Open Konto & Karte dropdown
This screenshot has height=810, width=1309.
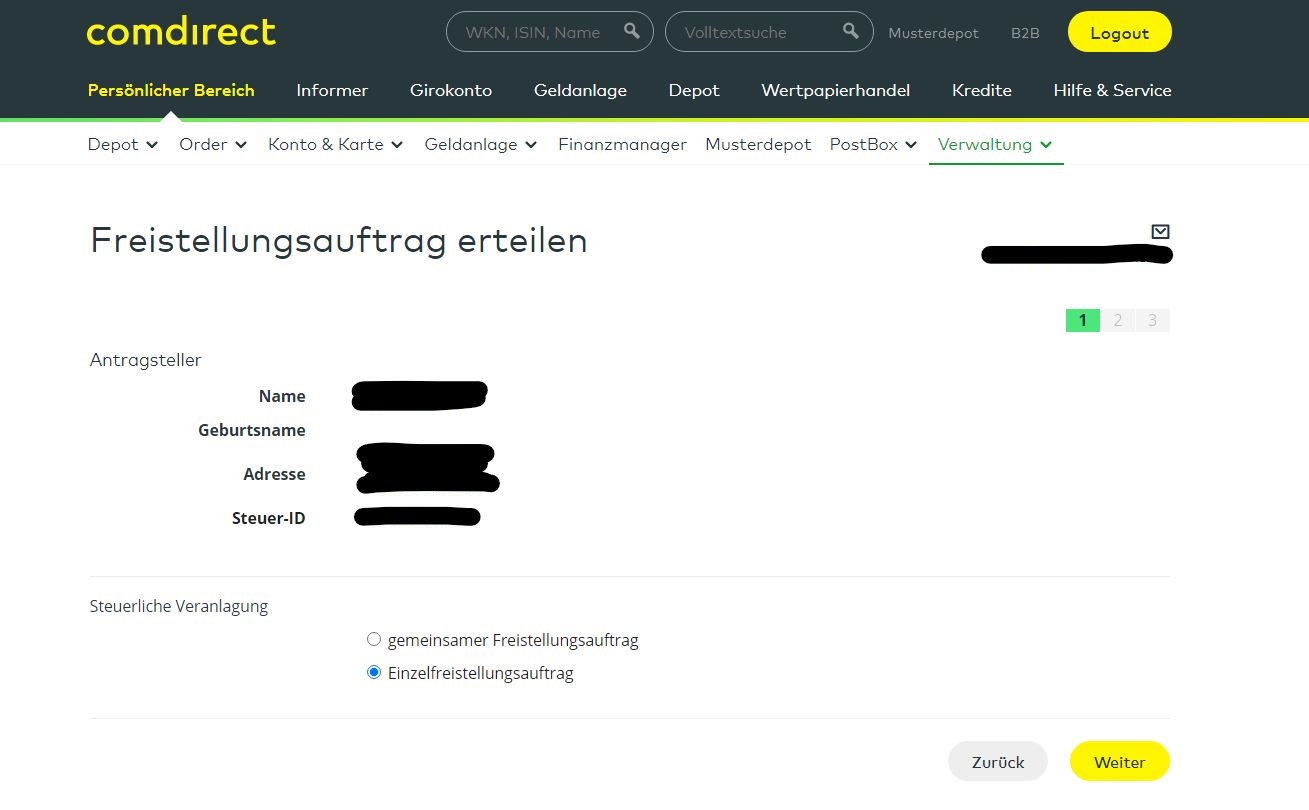pyautogui.click(x=335, y=145)
